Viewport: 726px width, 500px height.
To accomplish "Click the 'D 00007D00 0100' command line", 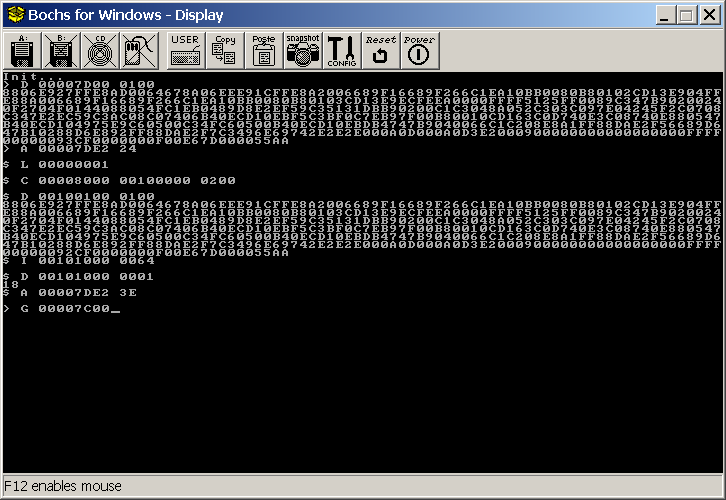I will tap(79, 85).
